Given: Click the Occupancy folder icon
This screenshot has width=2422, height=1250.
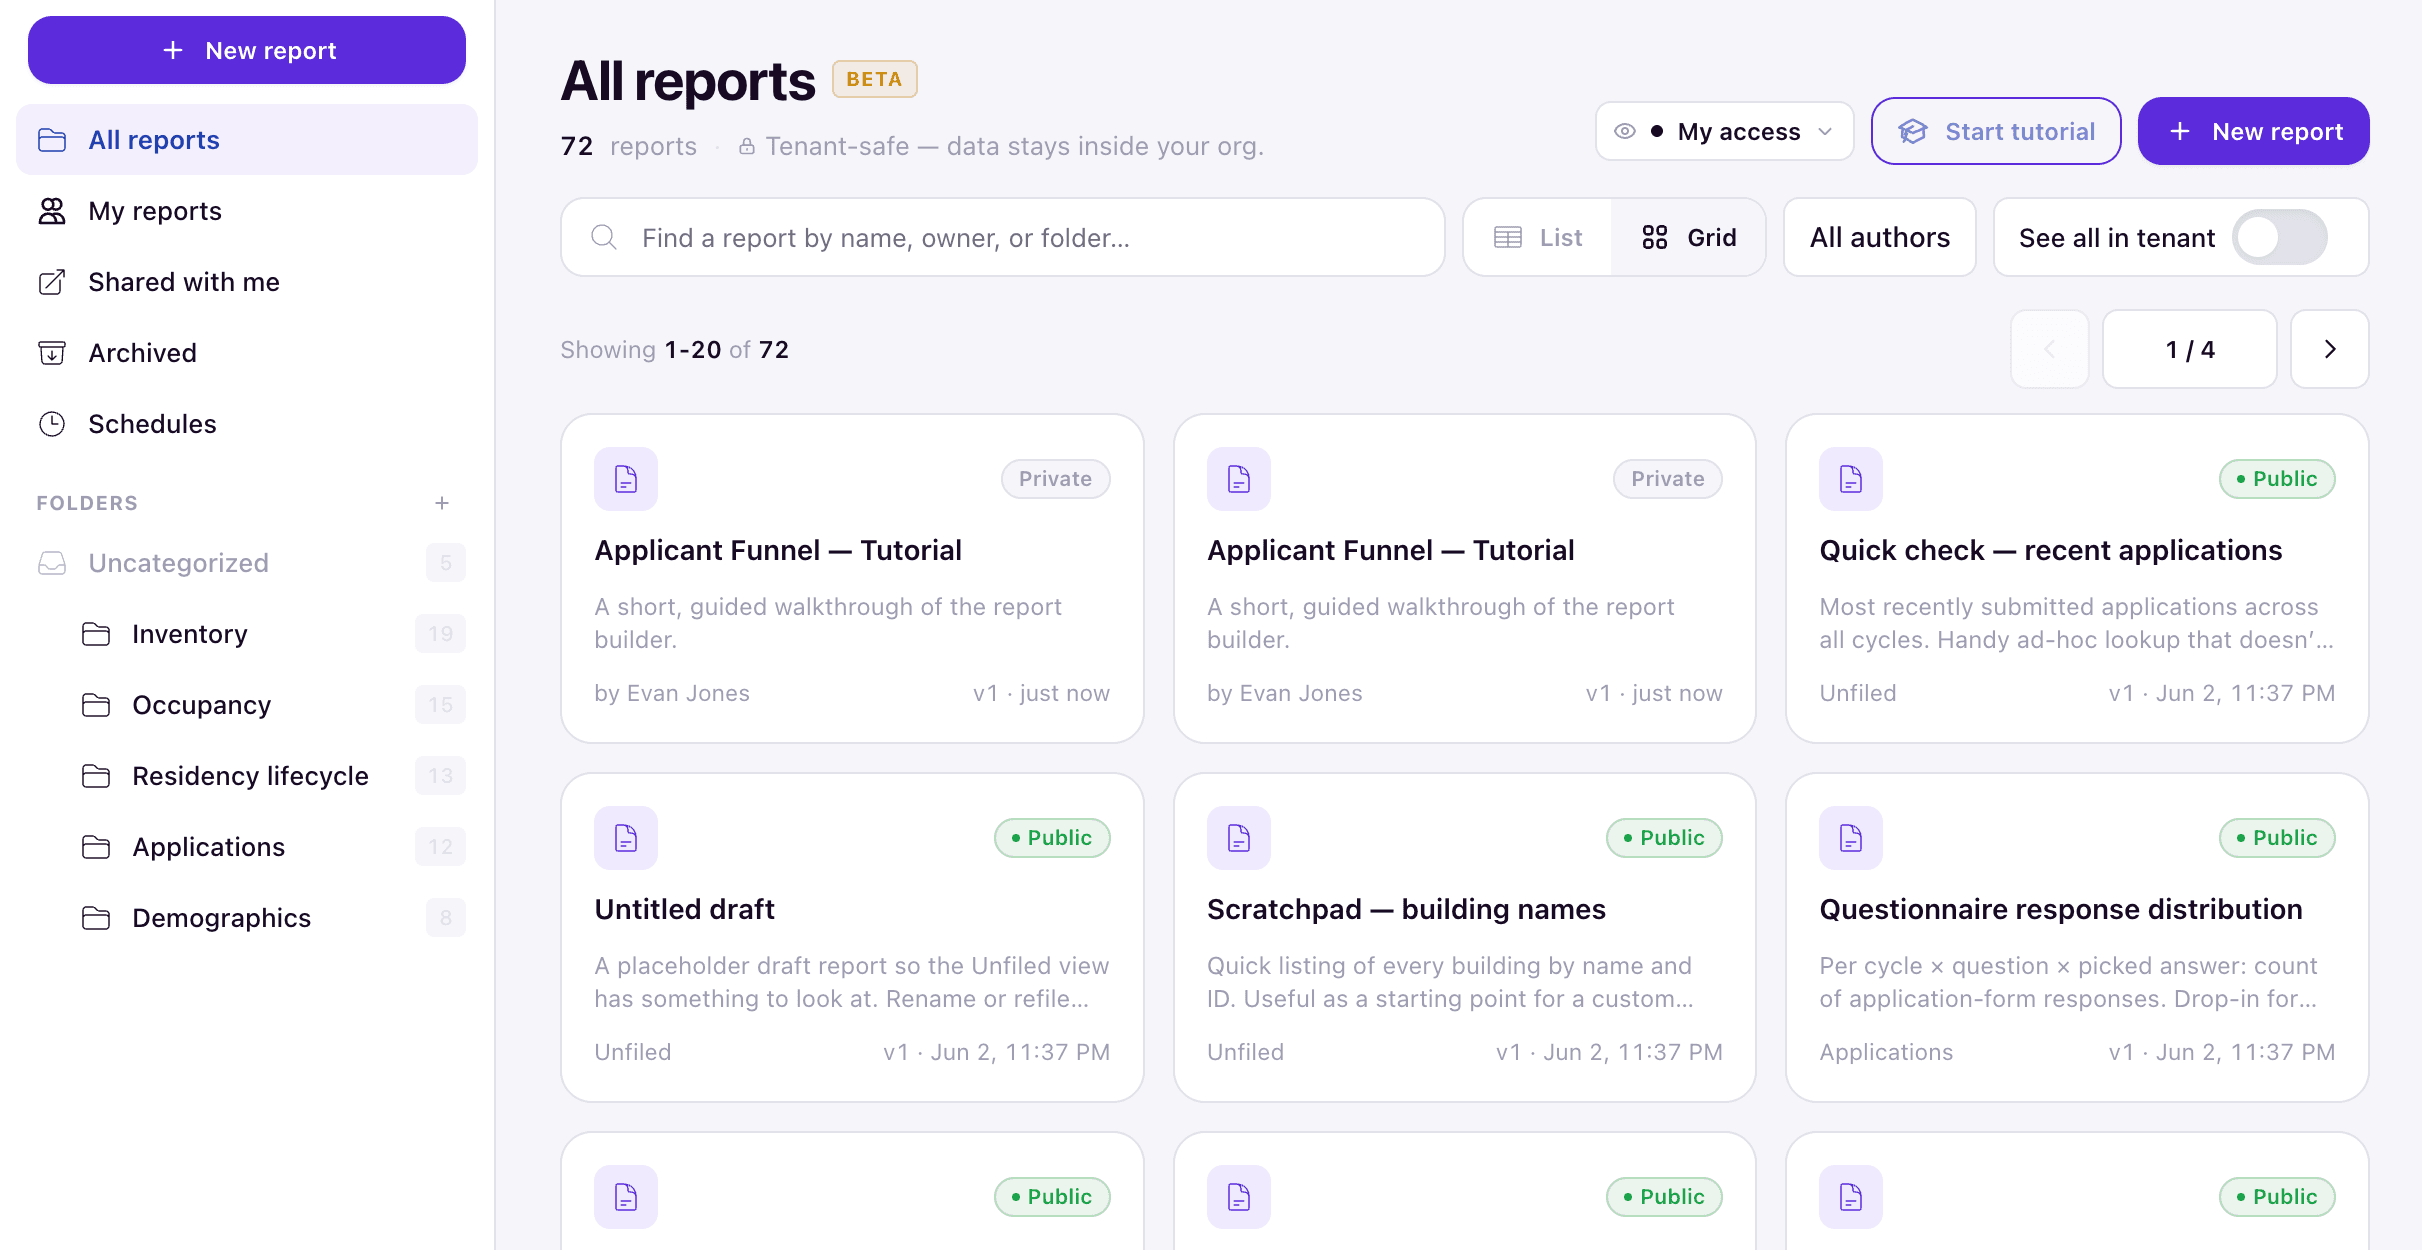Looking at the screenshot, I should tap(96, 705).
